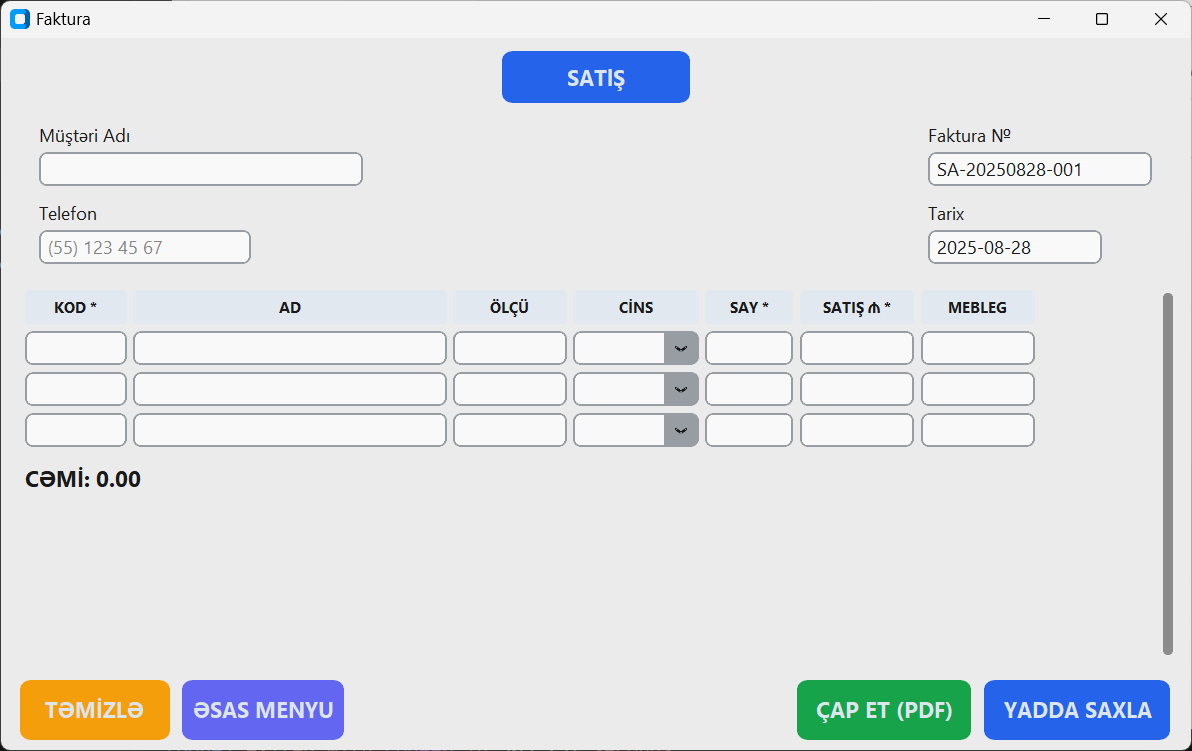
Task: Click the SATIŞ ₼ * column header
Action: 857,307
